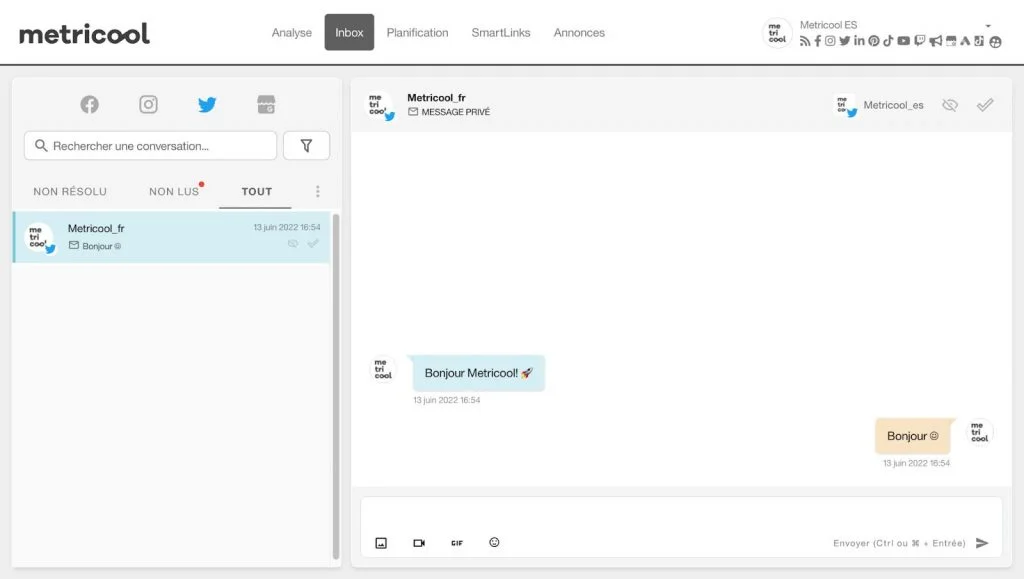Screen dimensions: 1024x579
Task: Click the TikTok icon in the header
Action: click(x=888, y=41)
